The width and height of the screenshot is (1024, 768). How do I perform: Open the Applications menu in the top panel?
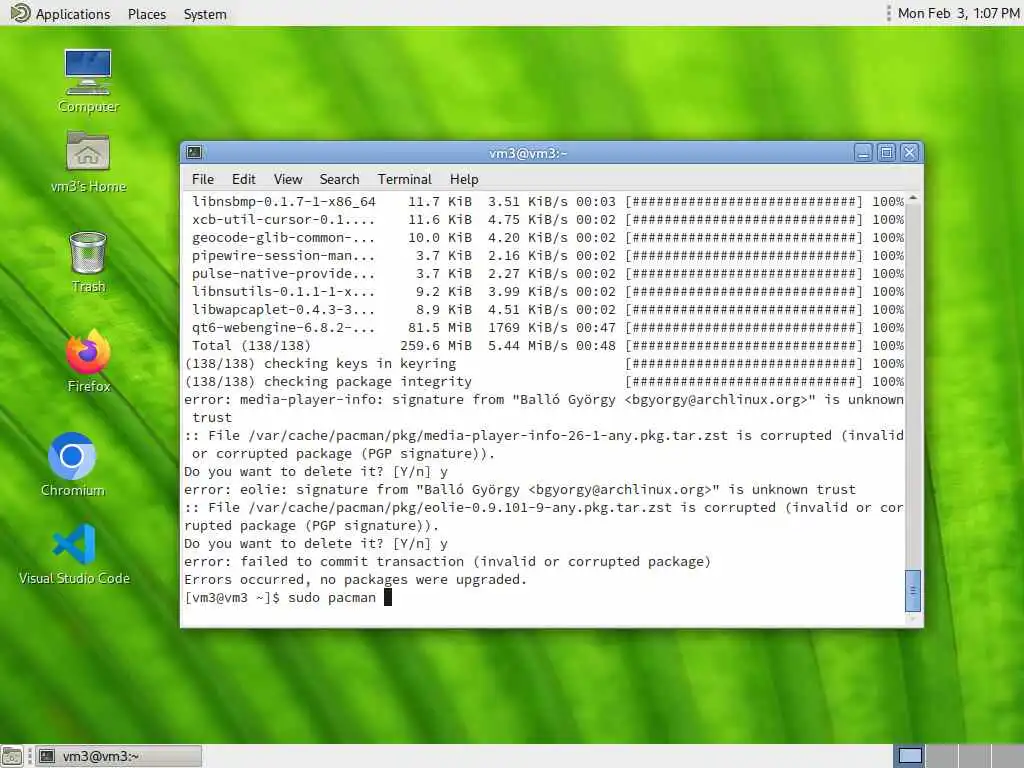click(x=72, y=14)
